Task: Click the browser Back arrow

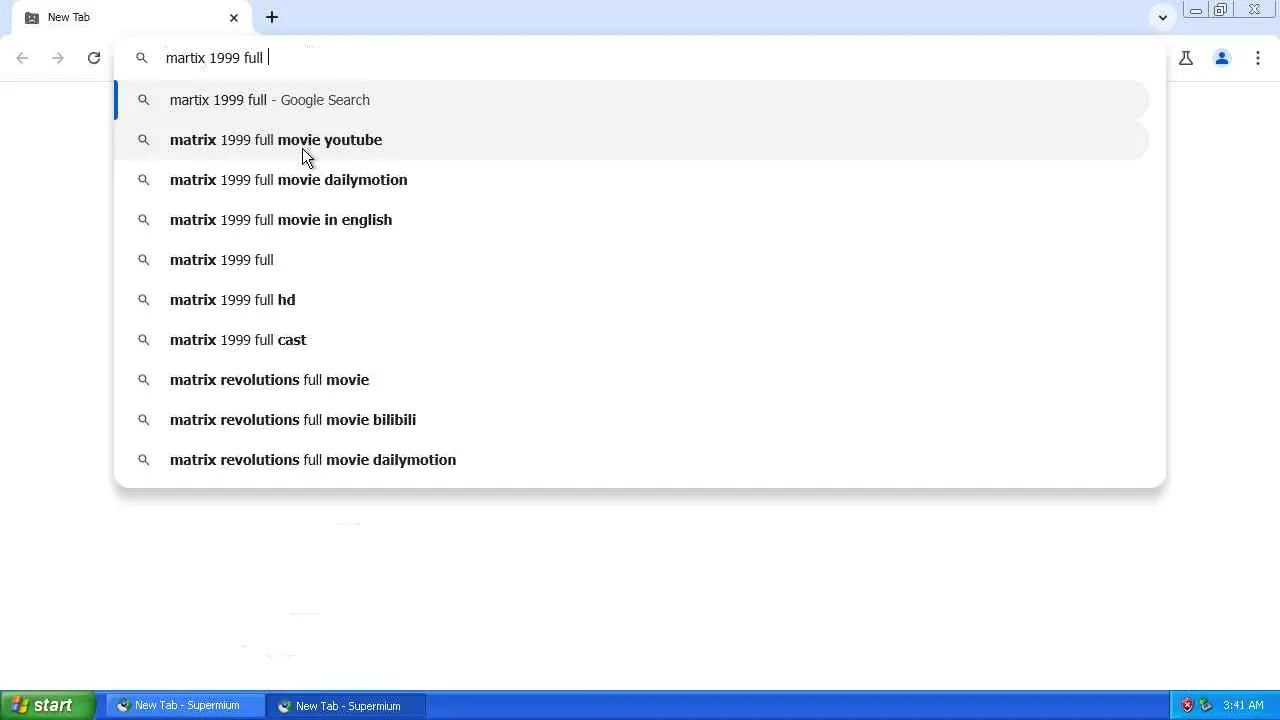Action: pyautogui.click(x=22, y=58)
